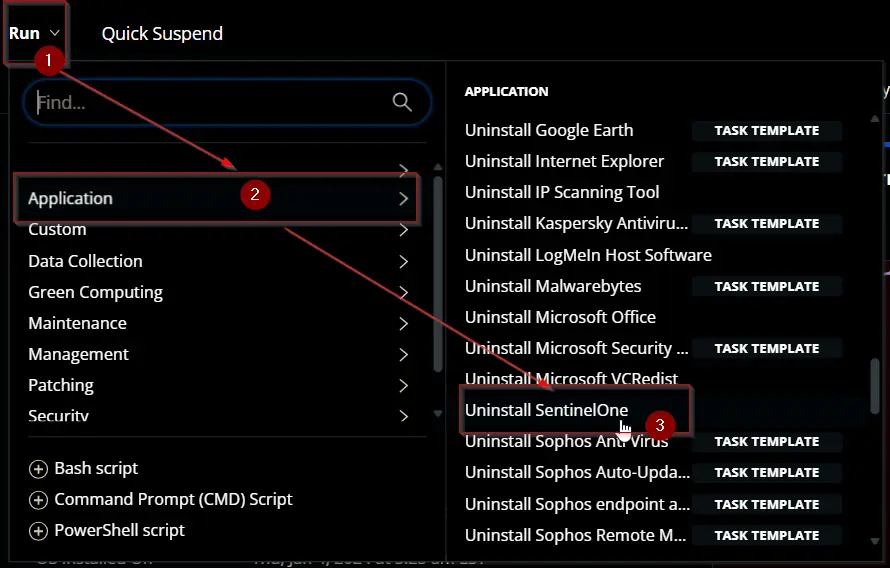The width and height of the screenshot is (890, 568).
Task: Expand the Custom chevron arrow
Action: point(404,230)
